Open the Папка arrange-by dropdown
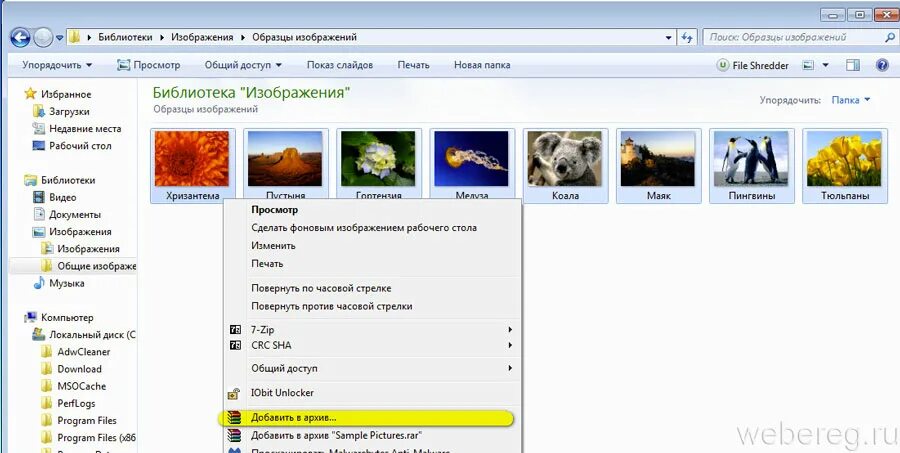Image resolution: width=900 pixels, height=453 pixels. (x=851, y=100)
